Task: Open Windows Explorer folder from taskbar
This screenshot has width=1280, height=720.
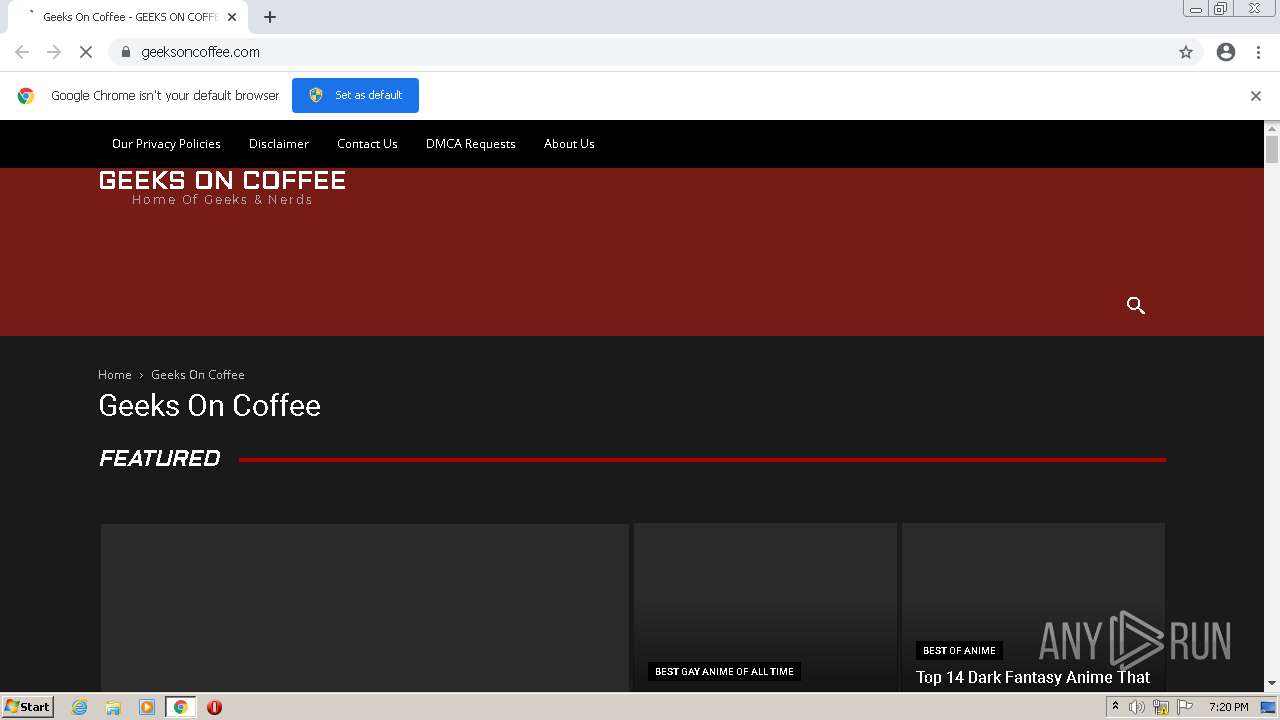Action: 113,707
